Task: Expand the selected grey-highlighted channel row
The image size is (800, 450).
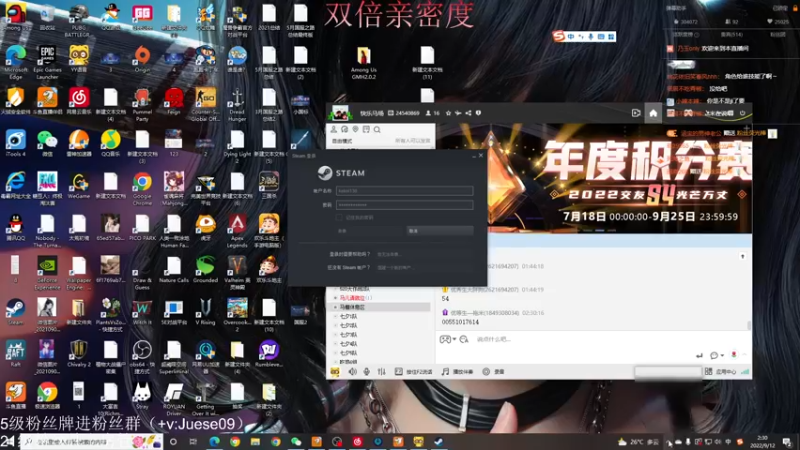Action: 335,307
